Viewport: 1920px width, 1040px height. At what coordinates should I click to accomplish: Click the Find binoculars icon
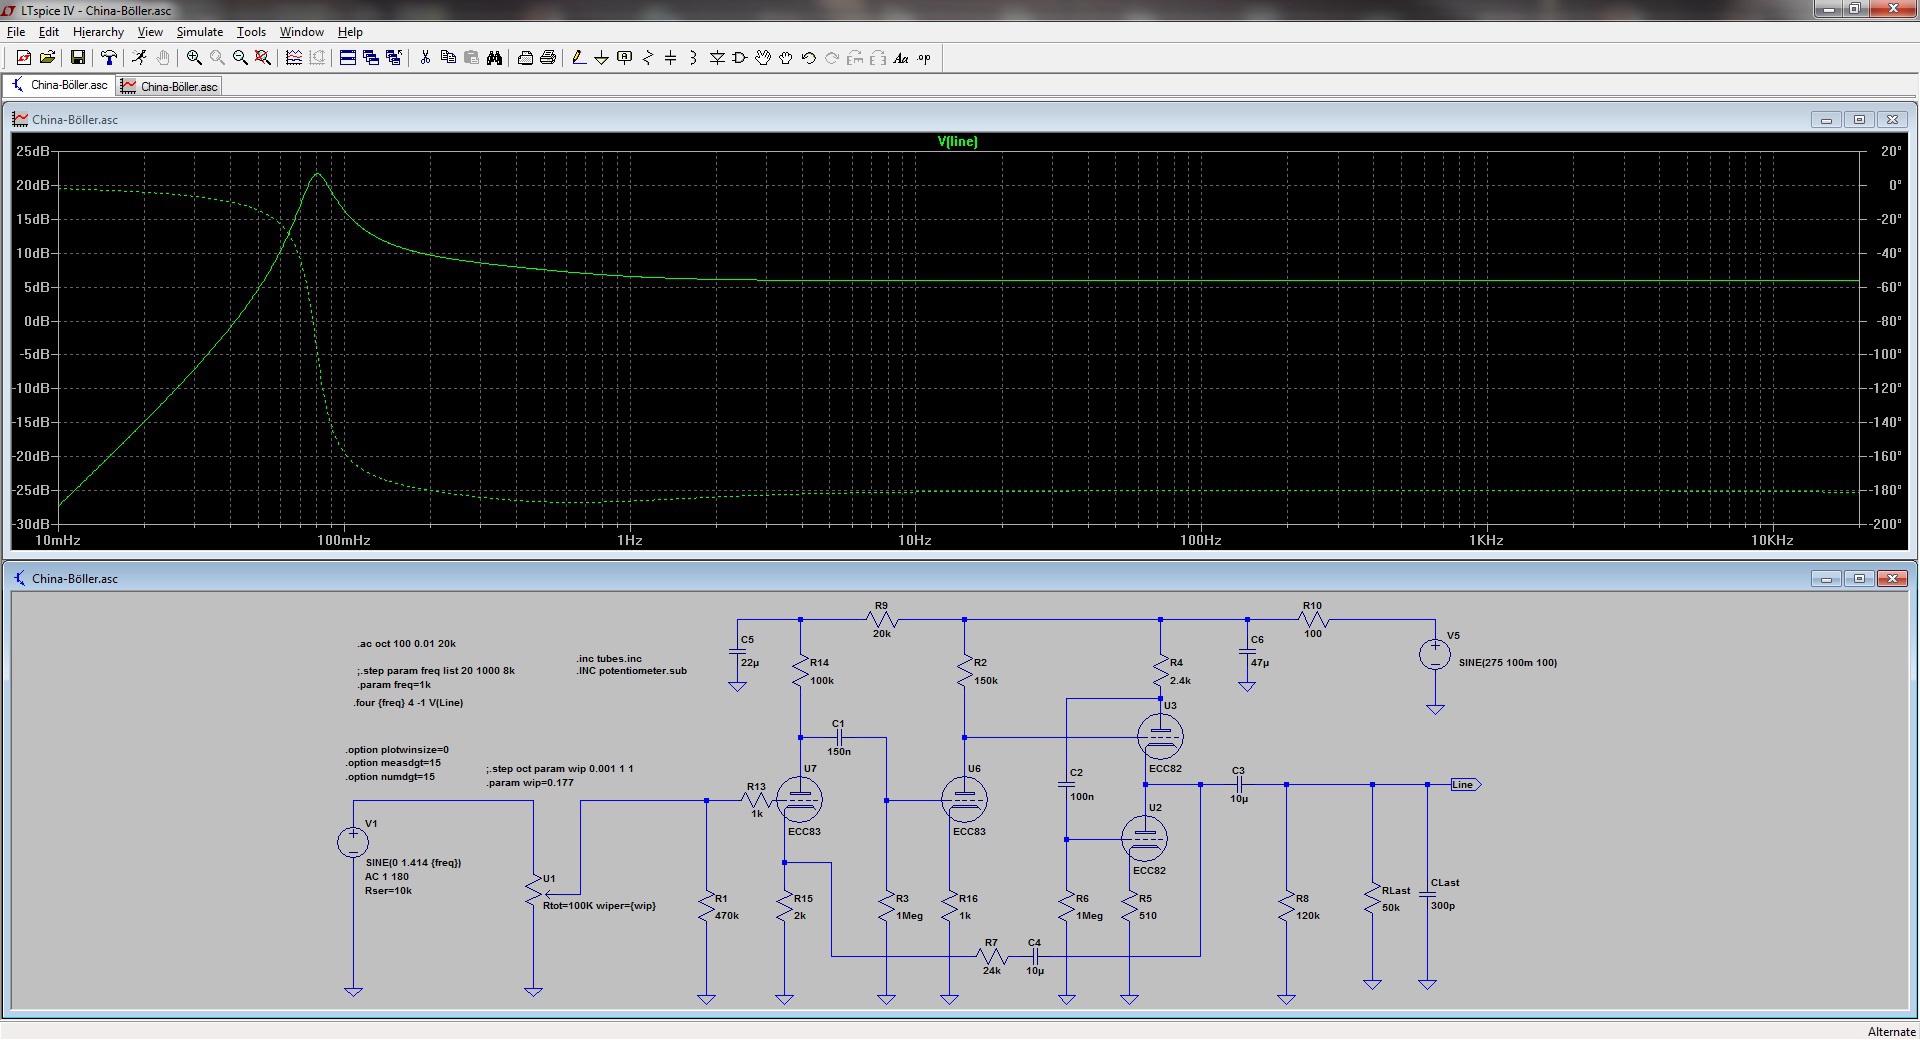pos(494,58)
